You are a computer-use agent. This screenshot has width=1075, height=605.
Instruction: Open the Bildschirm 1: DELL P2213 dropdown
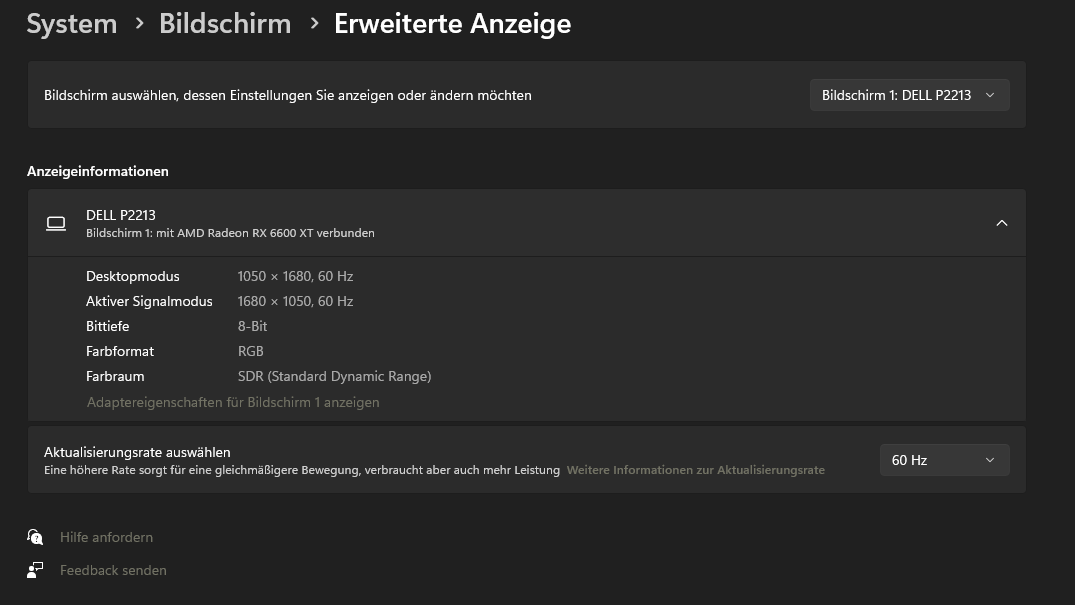(x=909, y=95)
